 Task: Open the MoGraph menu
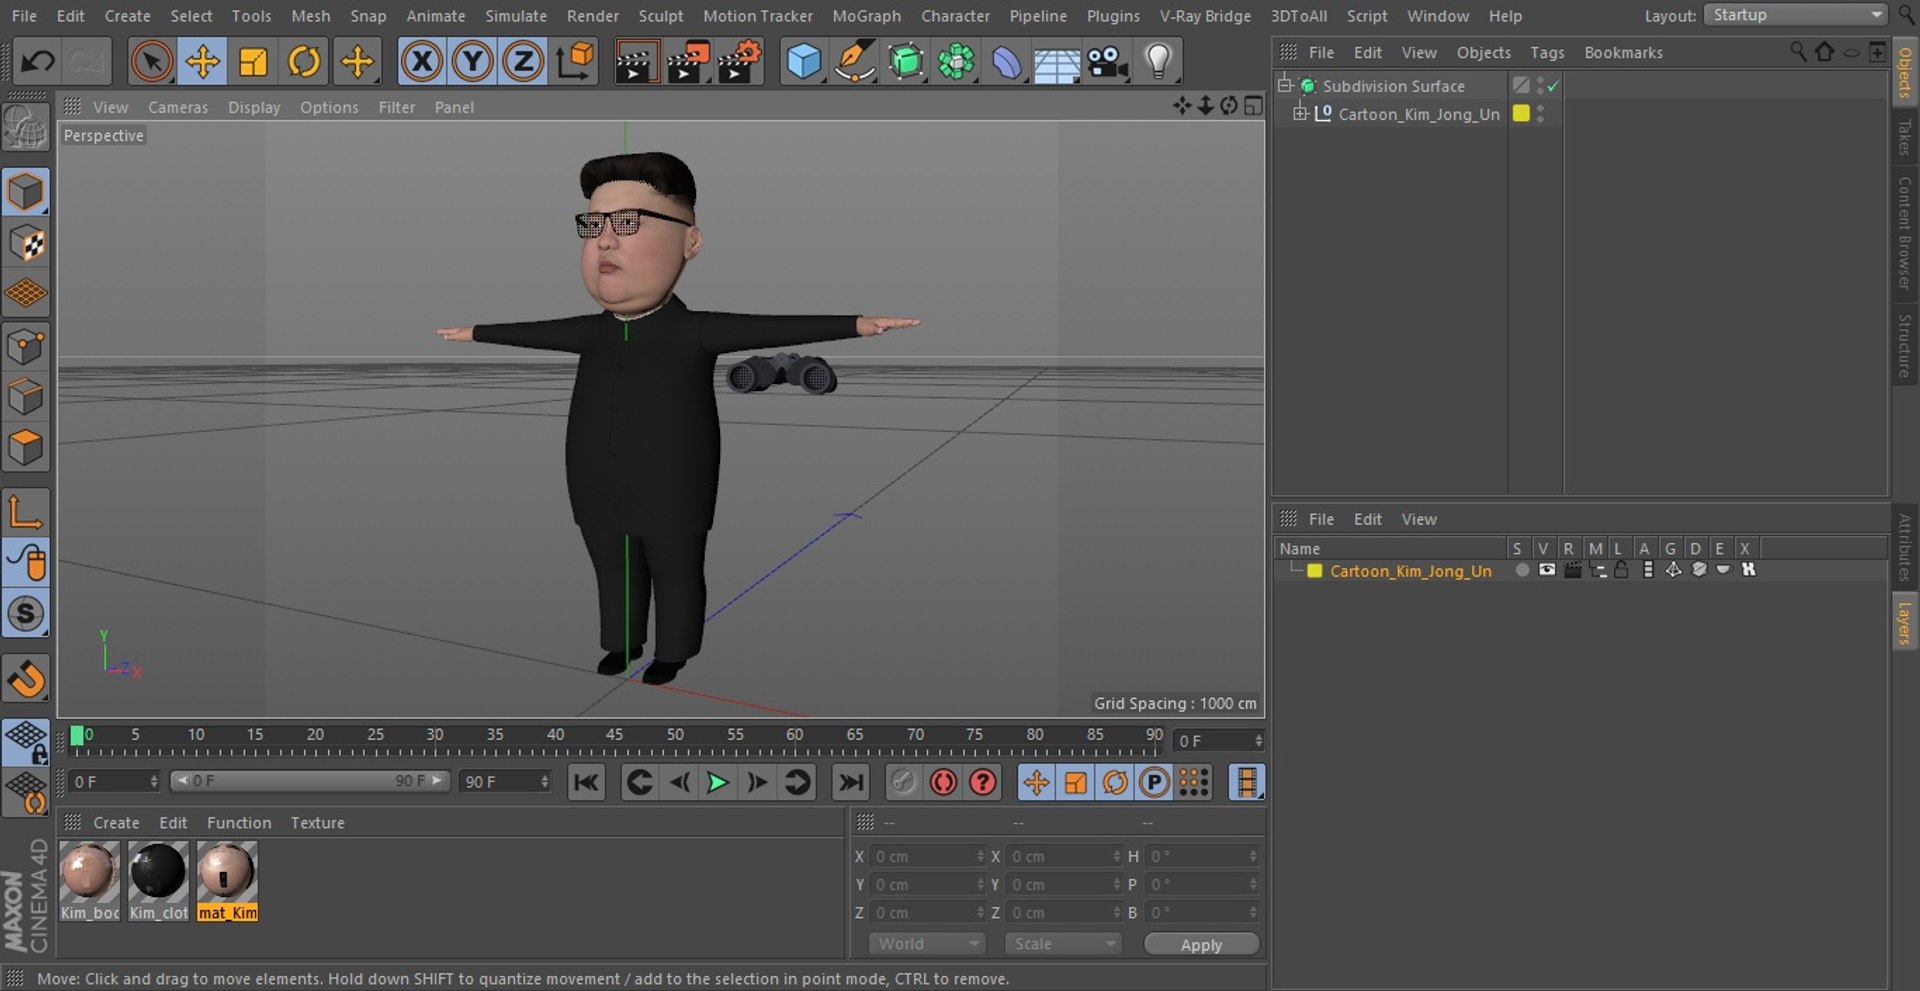(x=866, y=16)
